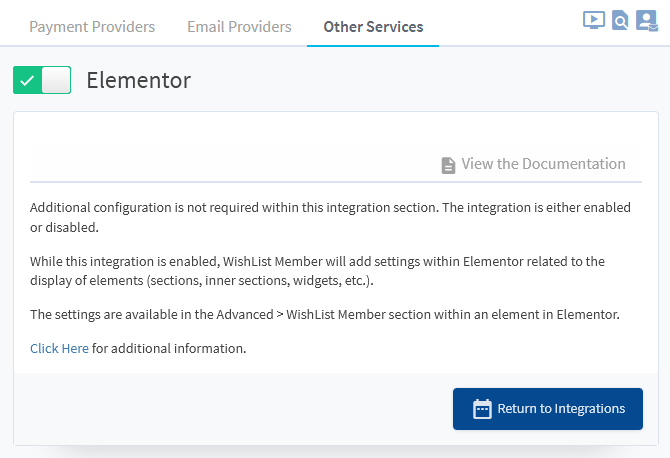The width and height of the screenshot is (670, 458).
Task: Switch to Email Providers tab
Action: click(239, 26)
